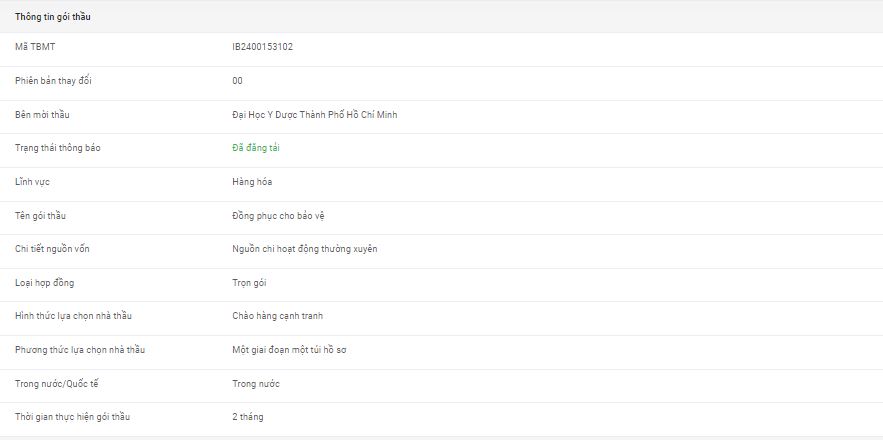Viewport: 883px width, 440px height.
Task: Click the "Thông tin gói thầu" section header
Action: tap(55, 17)
